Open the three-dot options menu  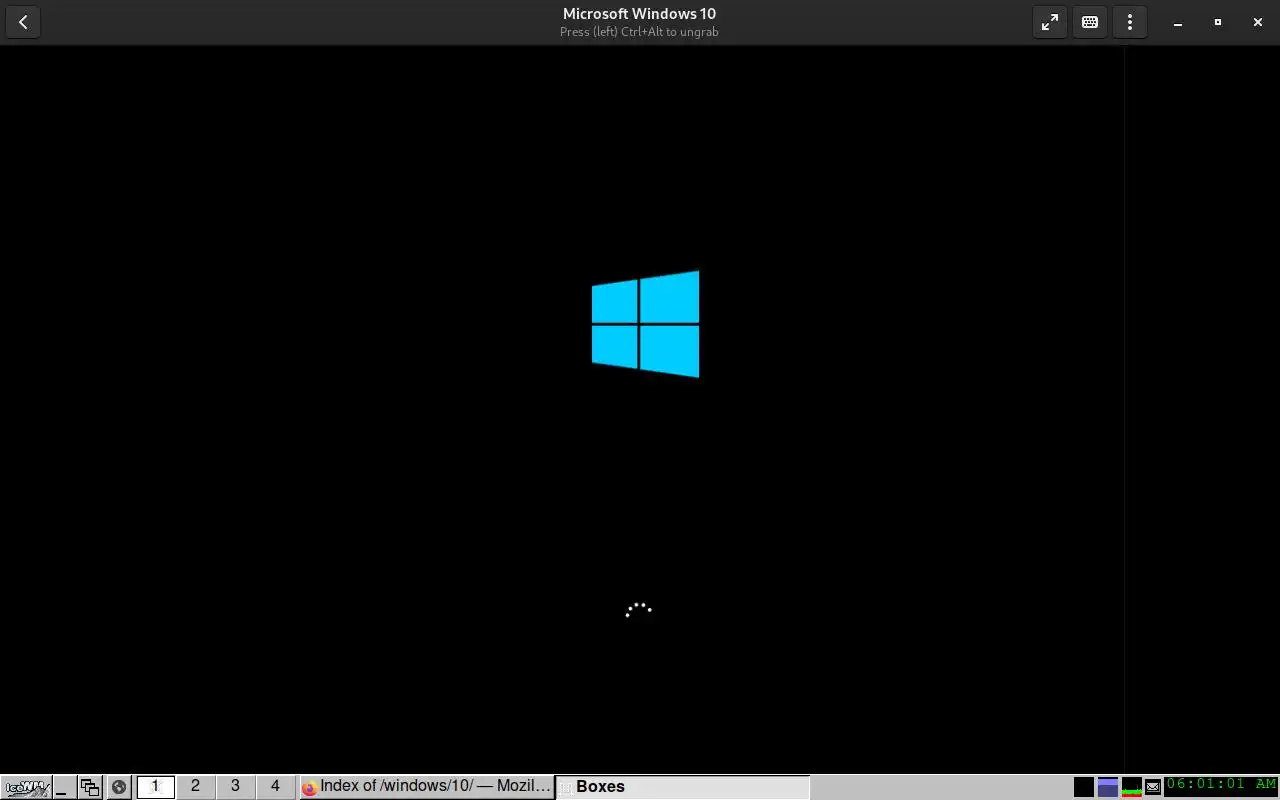[x=1130, y=22]
